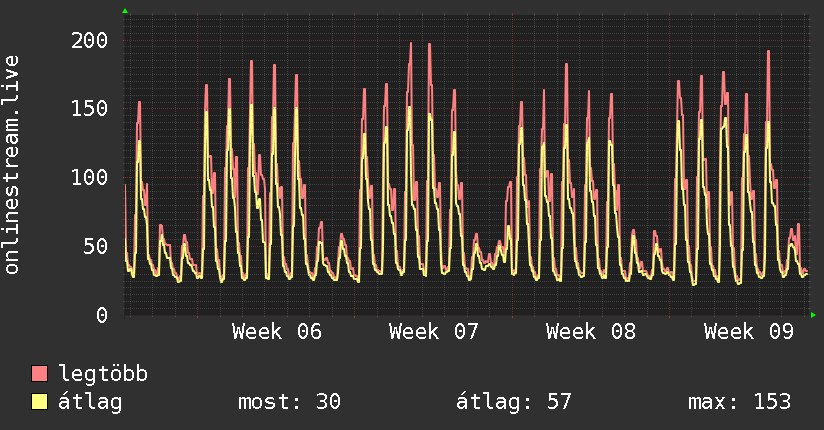Click the 100 y-axis label

click(89, 177)
